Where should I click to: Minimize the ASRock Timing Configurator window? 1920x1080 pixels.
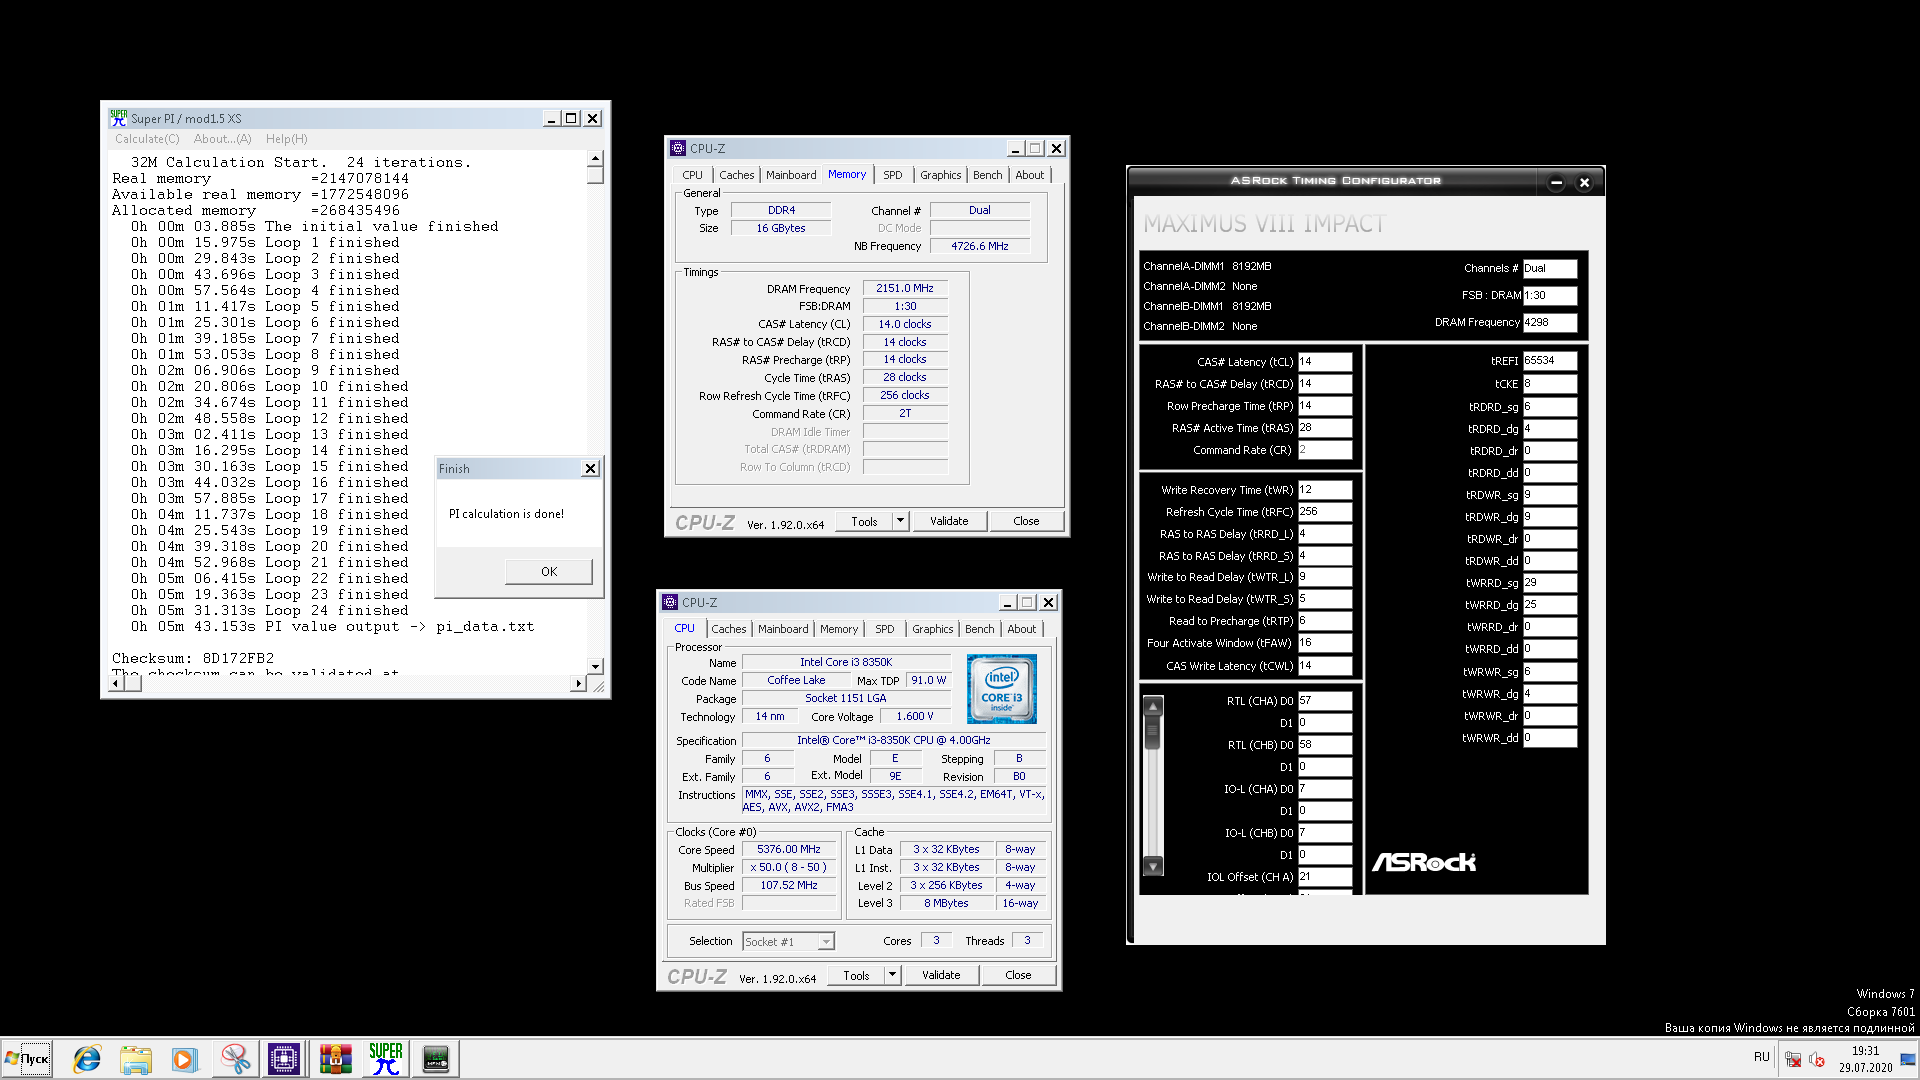pos(1556,183)
